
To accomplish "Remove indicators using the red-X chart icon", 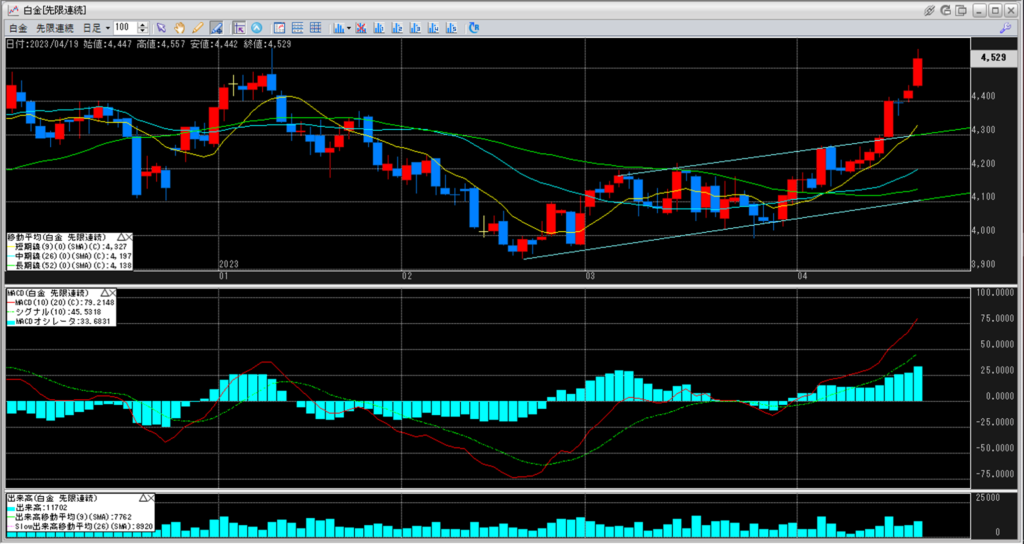I will pyautogui.click(x=360, y=28).
